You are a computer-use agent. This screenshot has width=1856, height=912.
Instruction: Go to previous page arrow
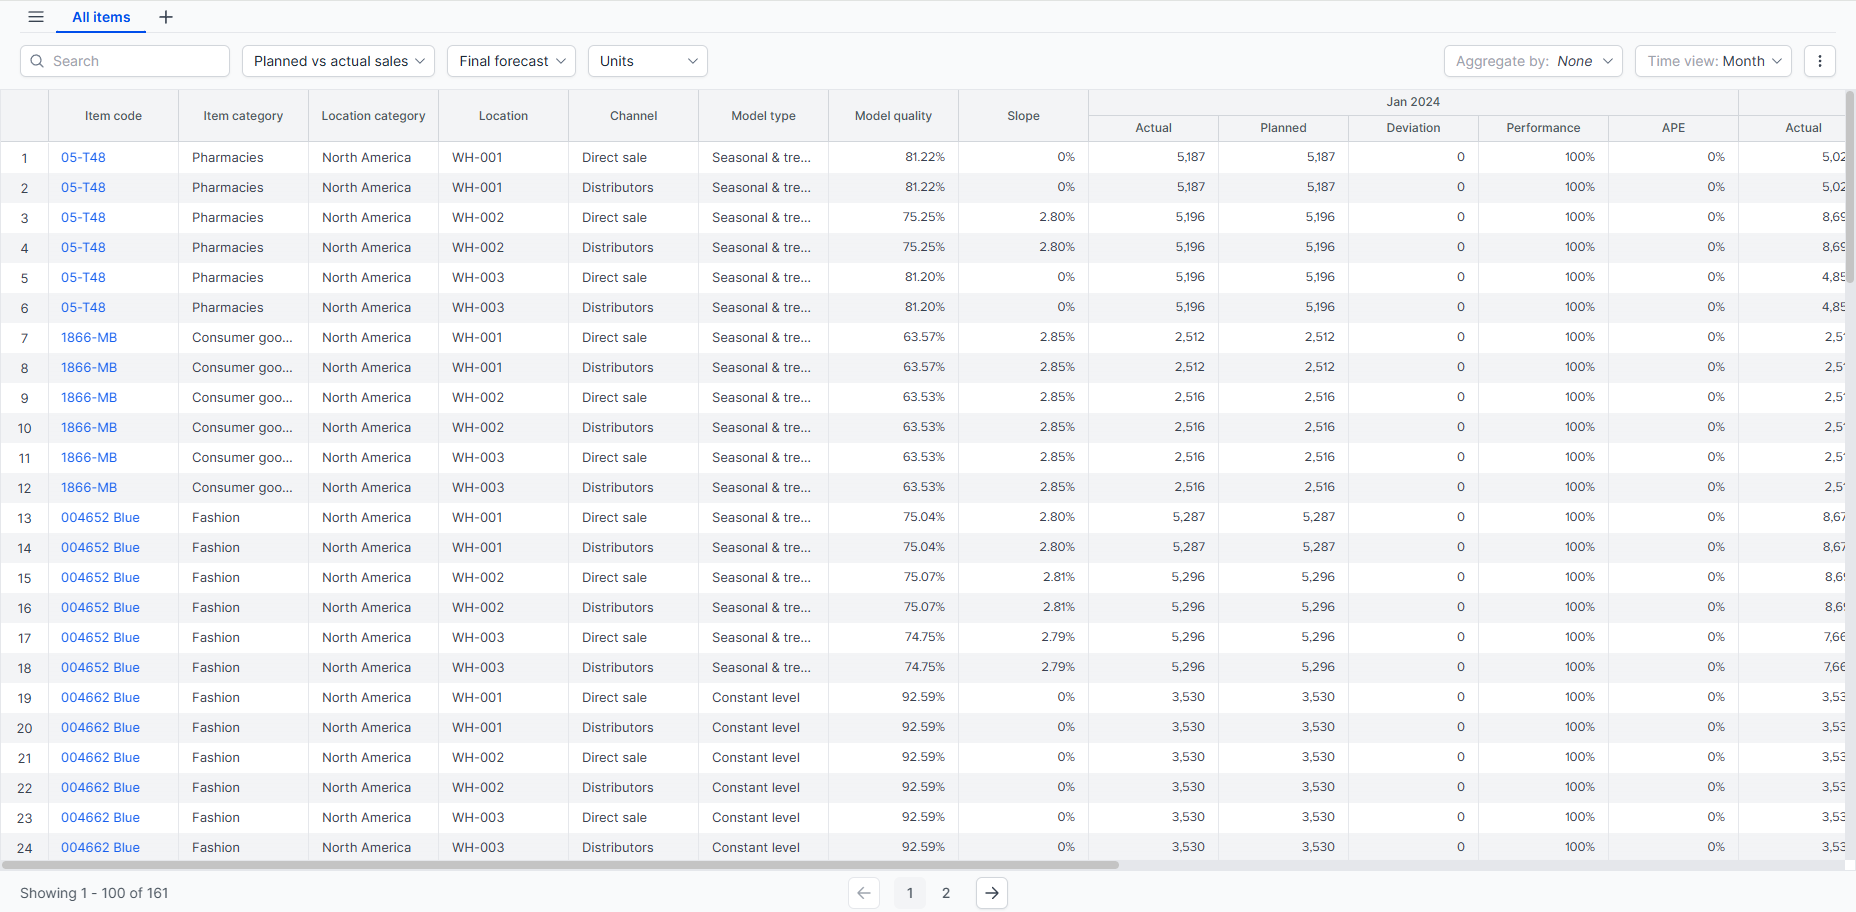tap(864, 893)
